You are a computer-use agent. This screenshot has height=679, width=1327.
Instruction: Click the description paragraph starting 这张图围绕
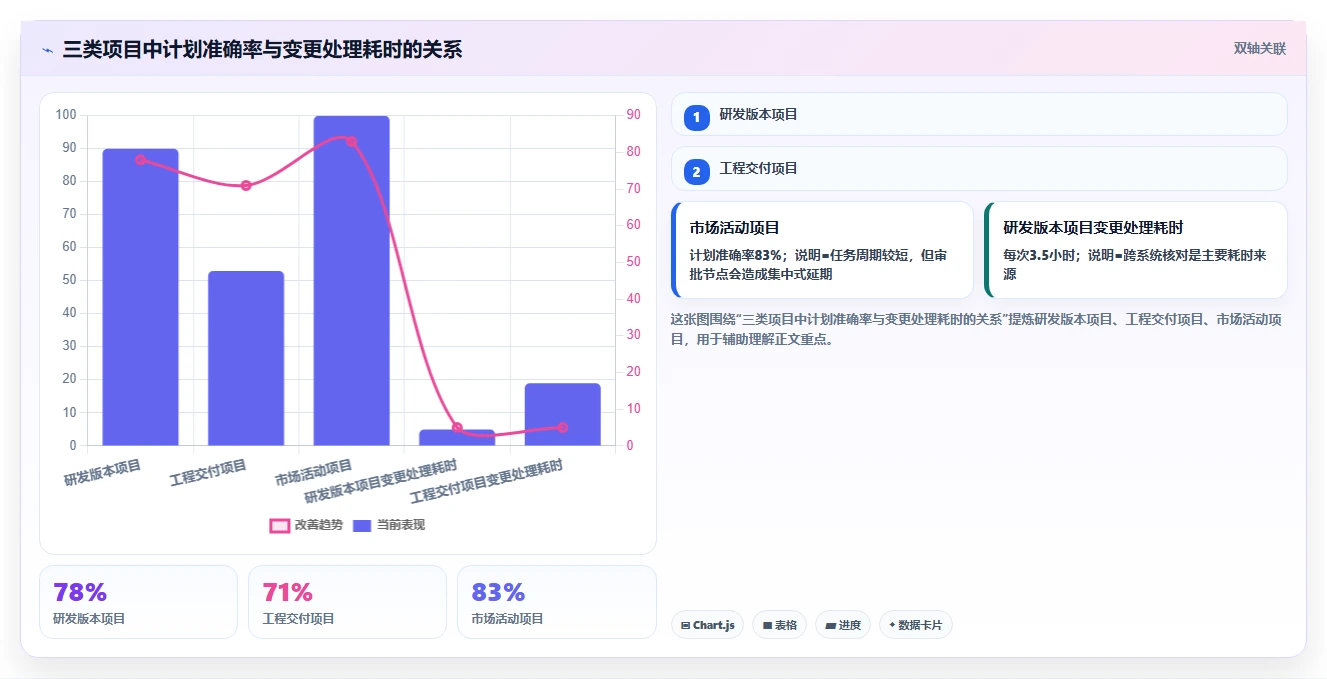click(x=977, y=329)
